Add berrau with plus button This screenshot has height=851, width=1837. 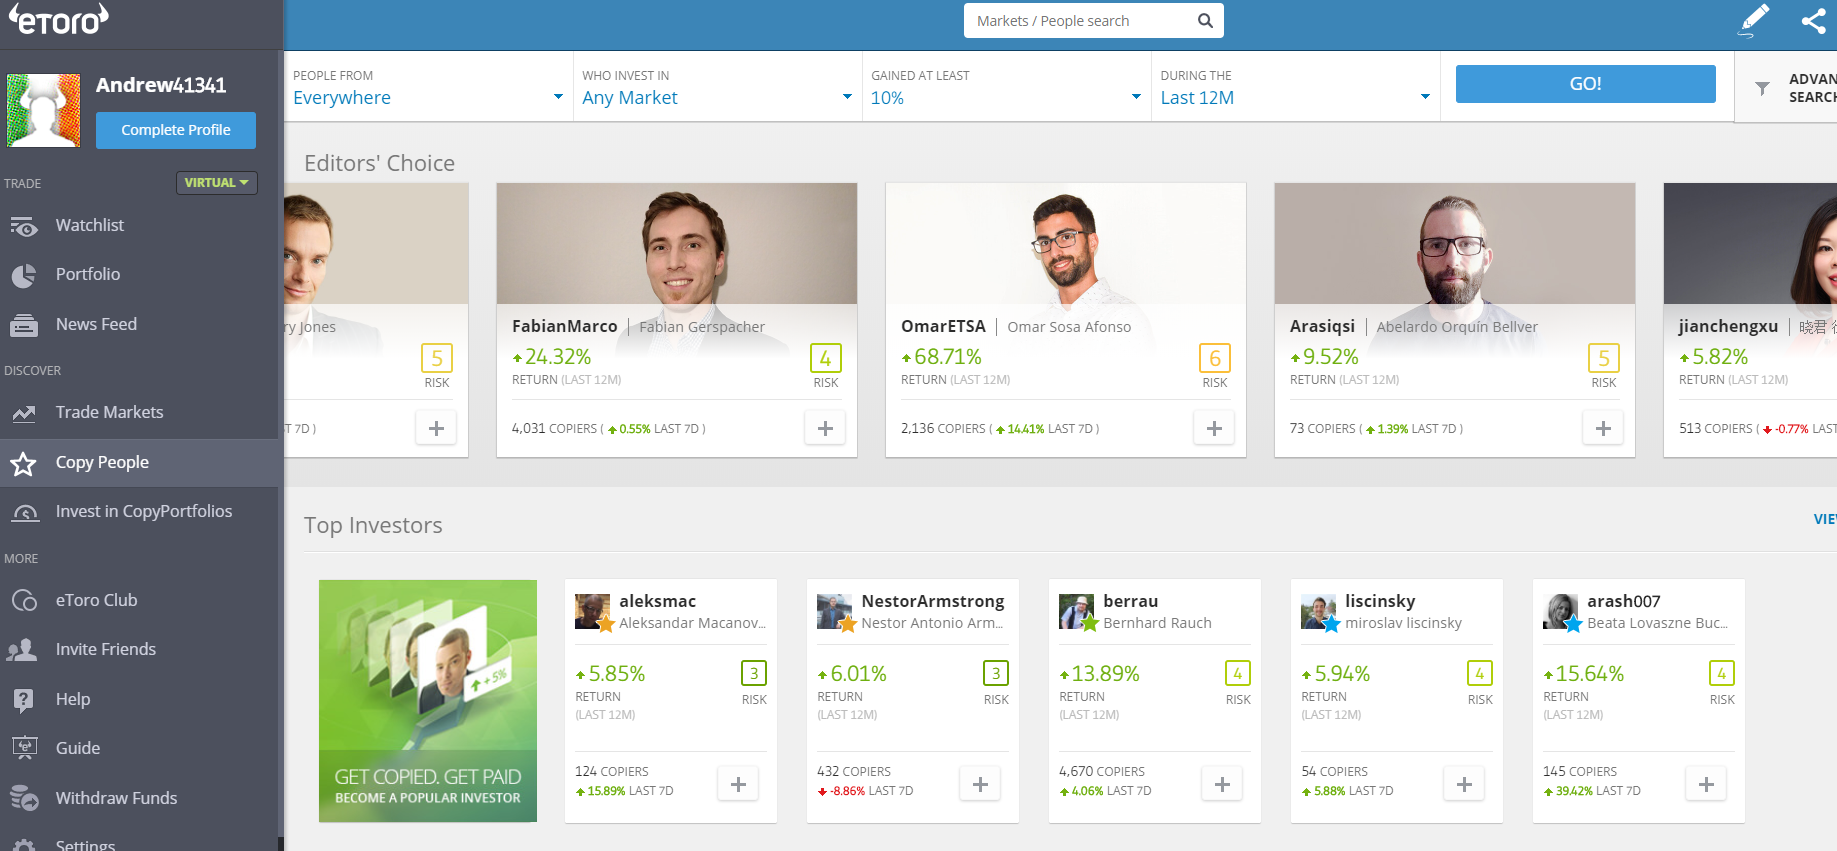pos(1222,785)
